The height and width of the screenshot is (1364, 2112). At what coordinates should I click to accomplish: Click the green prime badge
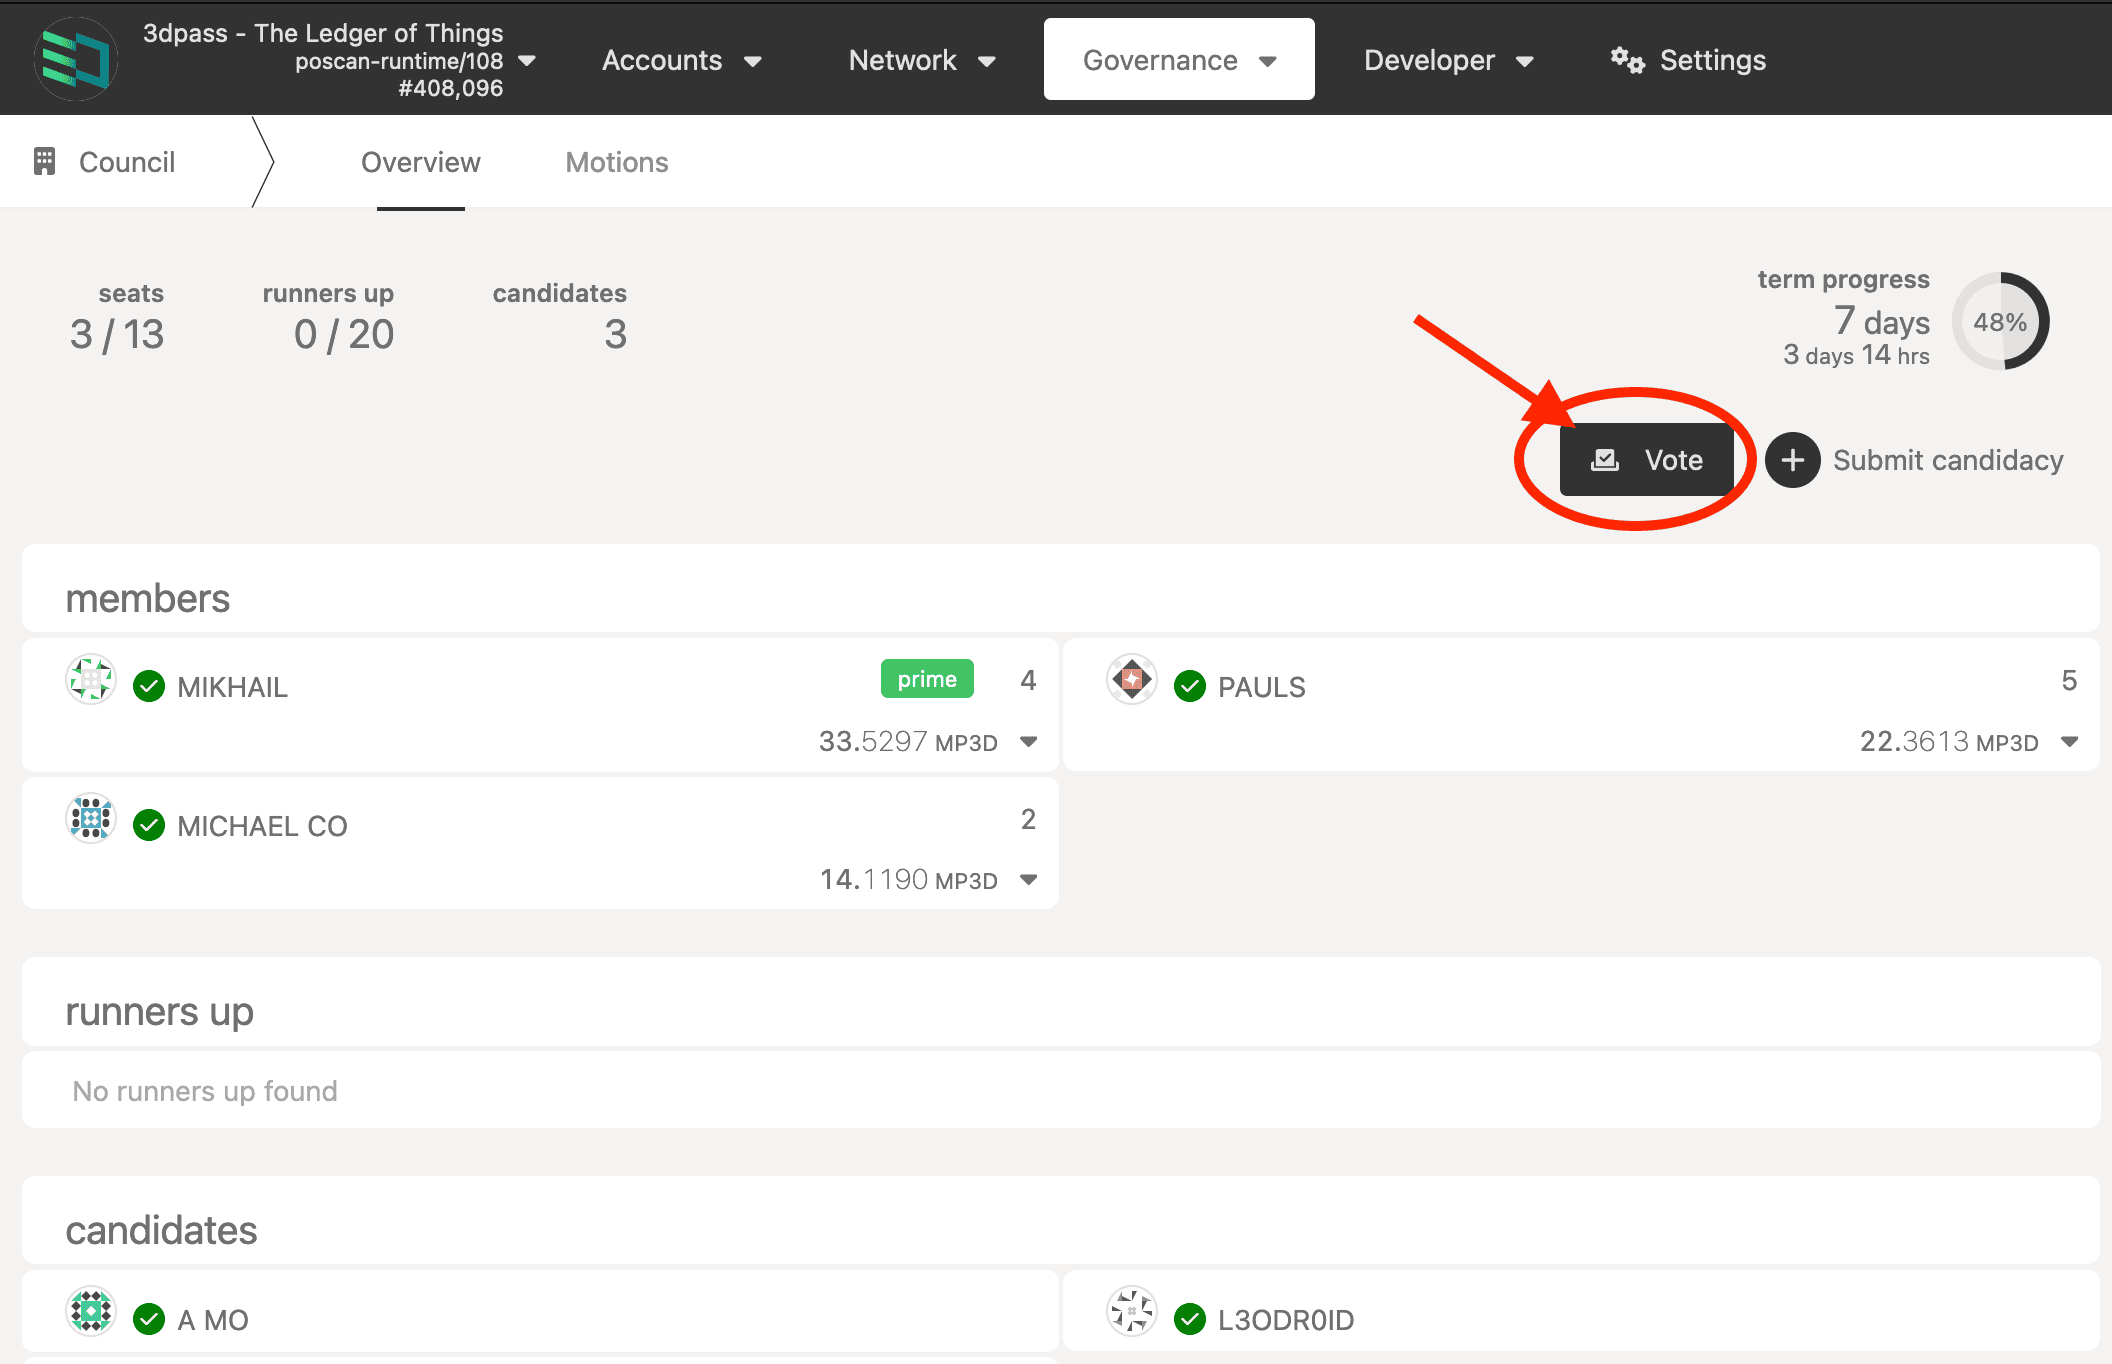927,679
